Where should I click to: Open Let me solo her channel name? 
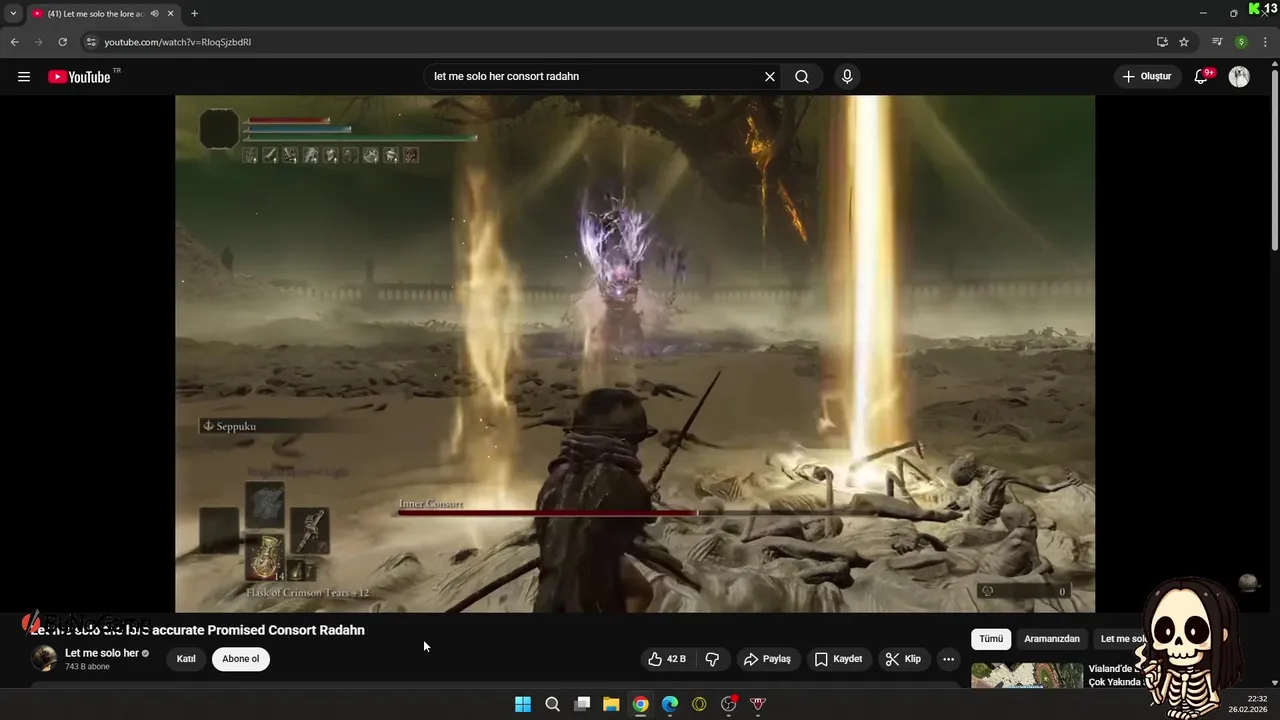click(x=102, y=653)
